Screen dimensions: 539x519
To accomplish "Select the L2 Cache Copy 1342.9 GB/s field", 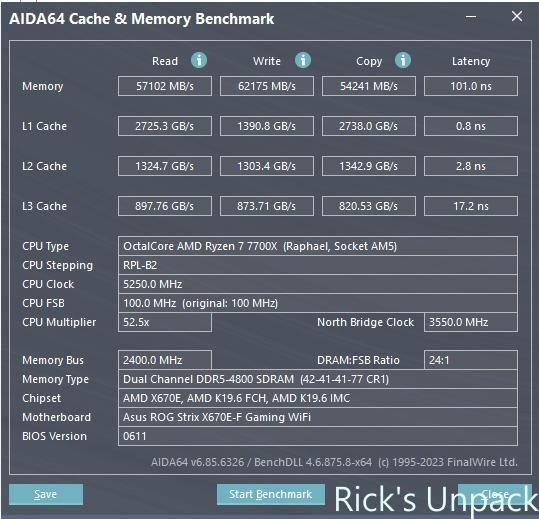I will click(x=368, y=166).
